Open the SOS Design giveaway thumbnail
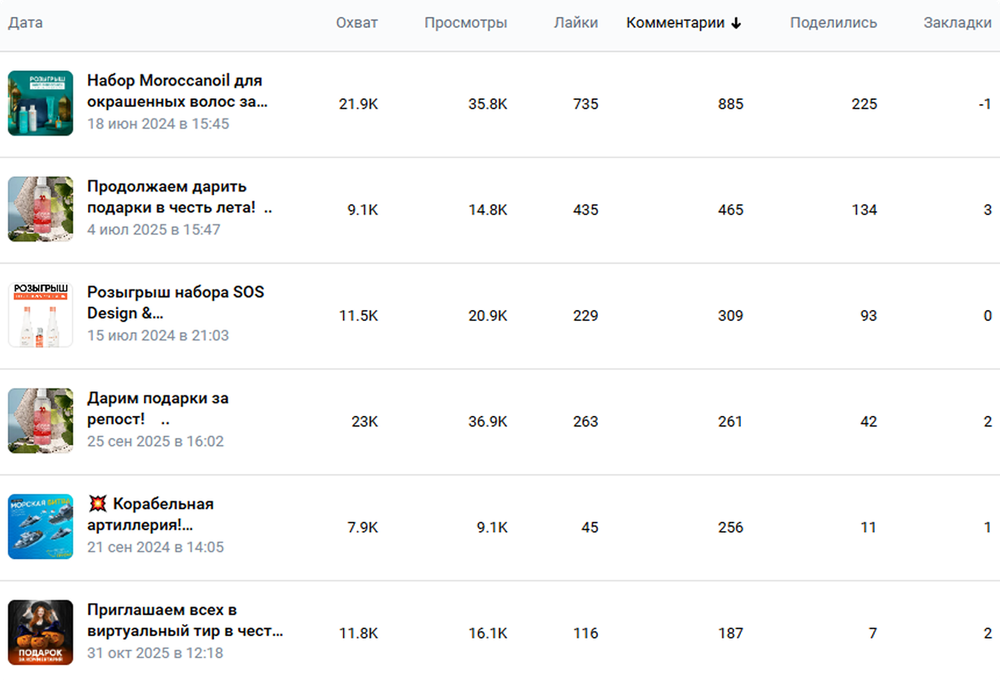The height and width of the screenshot is (681, 1000). [40, 315]
